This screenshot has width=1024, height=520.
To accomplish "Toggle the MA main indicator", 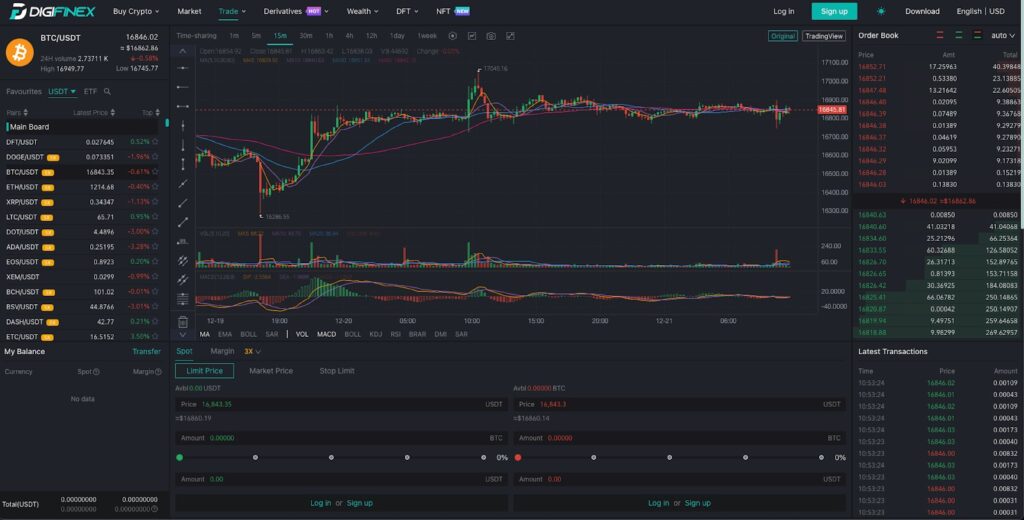I will pos(205,334).
